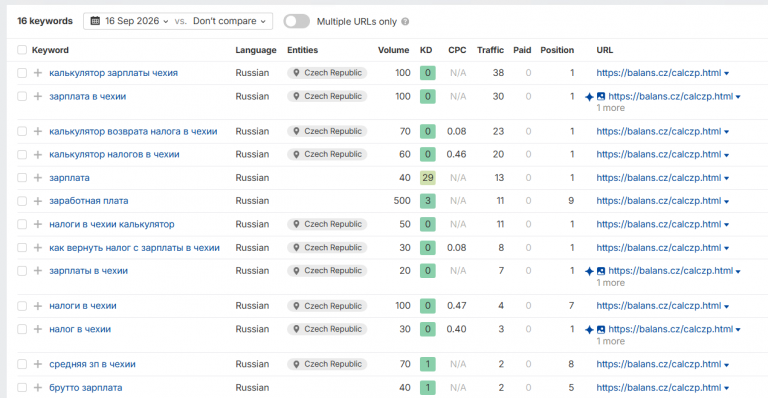Click the plus icon for налоги в чехии
This screenshot has height=398, width=768.
pyautogui.click(x=38, y=306)
